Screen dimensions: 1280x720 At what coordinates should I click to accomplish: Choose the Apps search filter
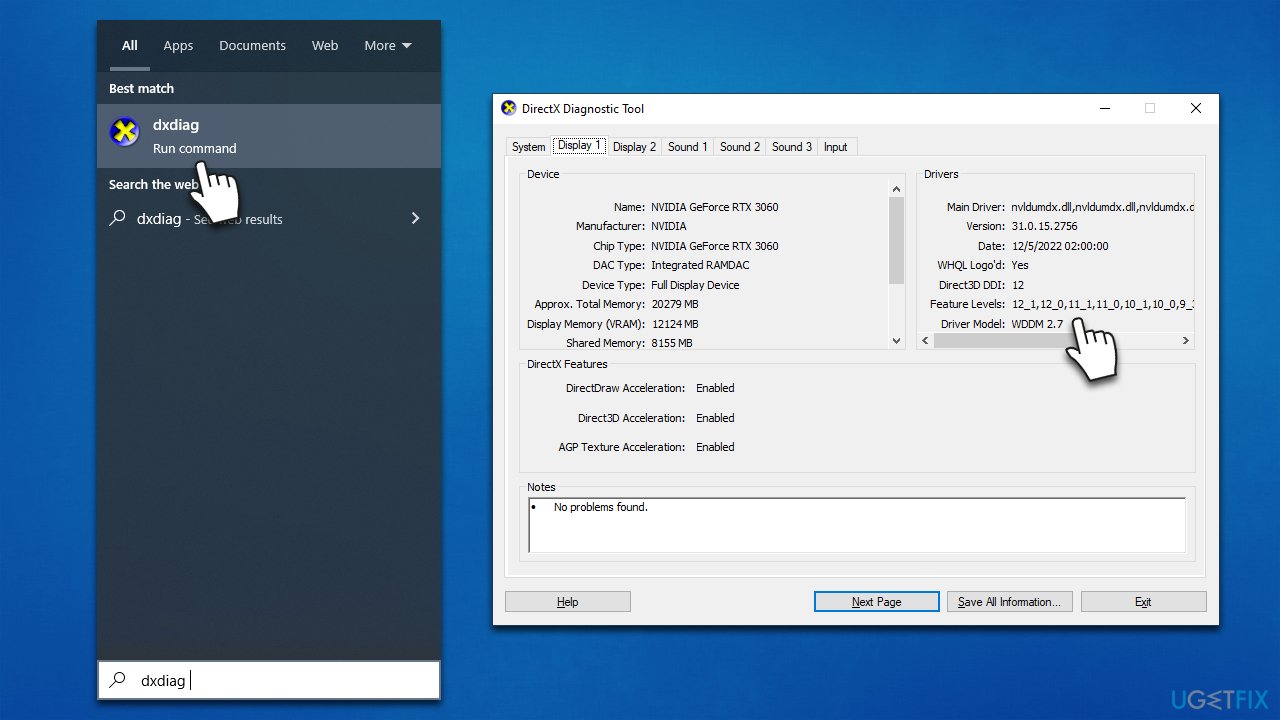coord(178,46)
